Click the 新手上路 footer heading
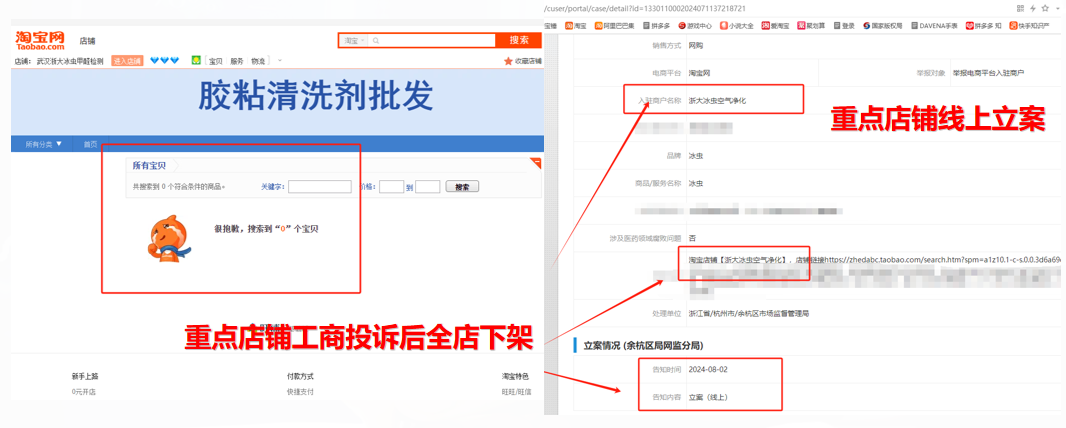The height and width of the screenshot is (428, 1066). tap(85, 376)
